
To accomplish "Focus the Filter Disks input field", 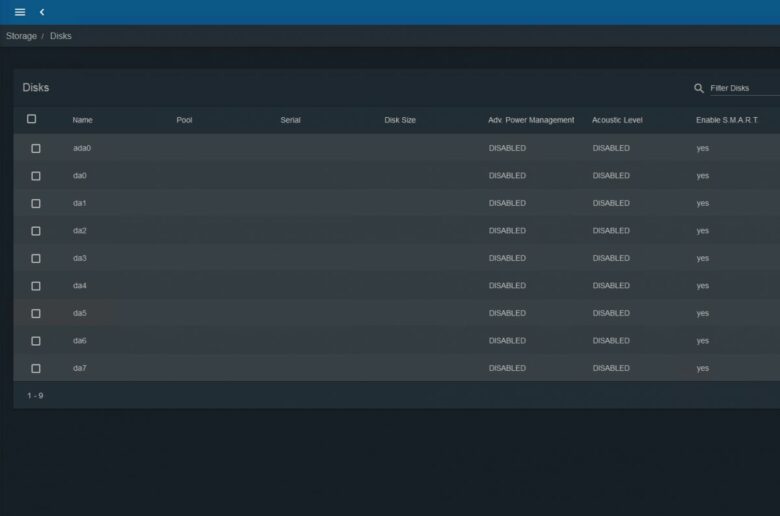I will click(x=745, y=88).
